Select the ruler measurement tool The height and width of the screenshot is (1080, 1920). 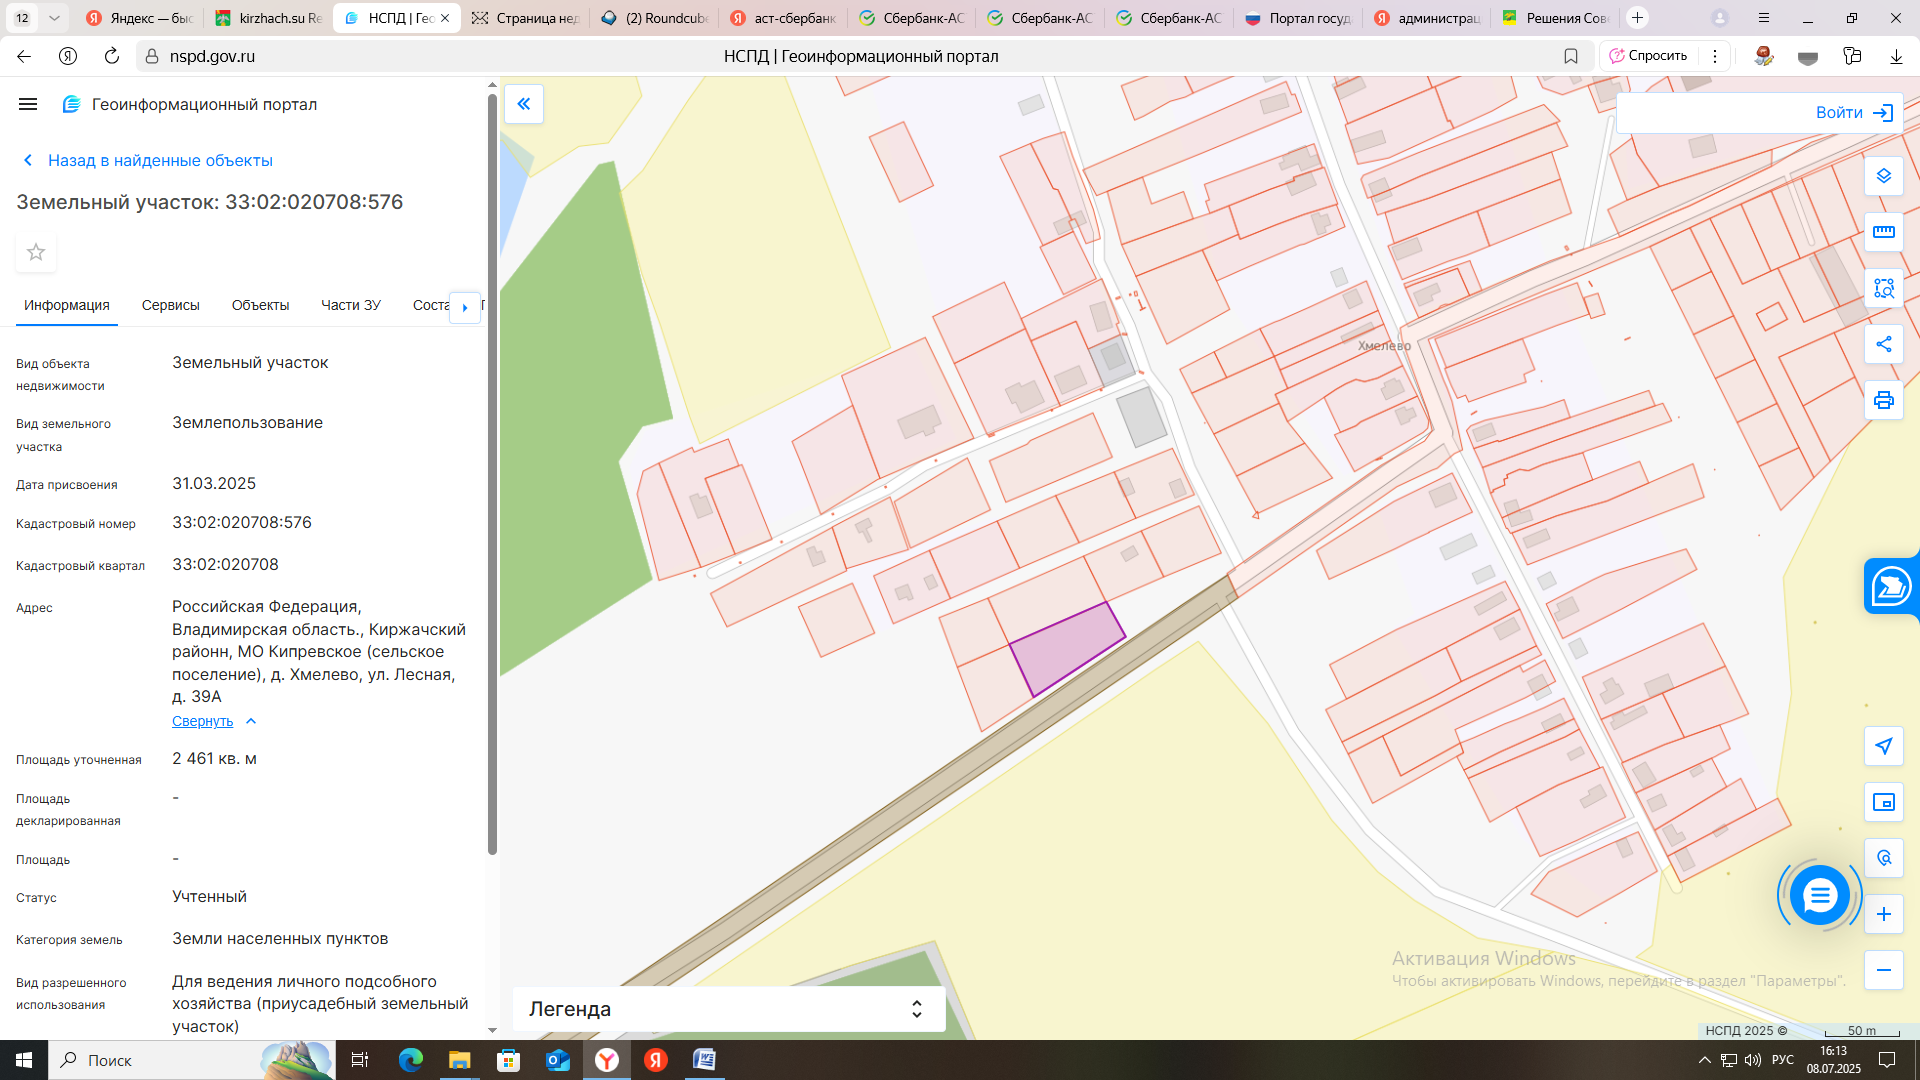[1883, 232]
